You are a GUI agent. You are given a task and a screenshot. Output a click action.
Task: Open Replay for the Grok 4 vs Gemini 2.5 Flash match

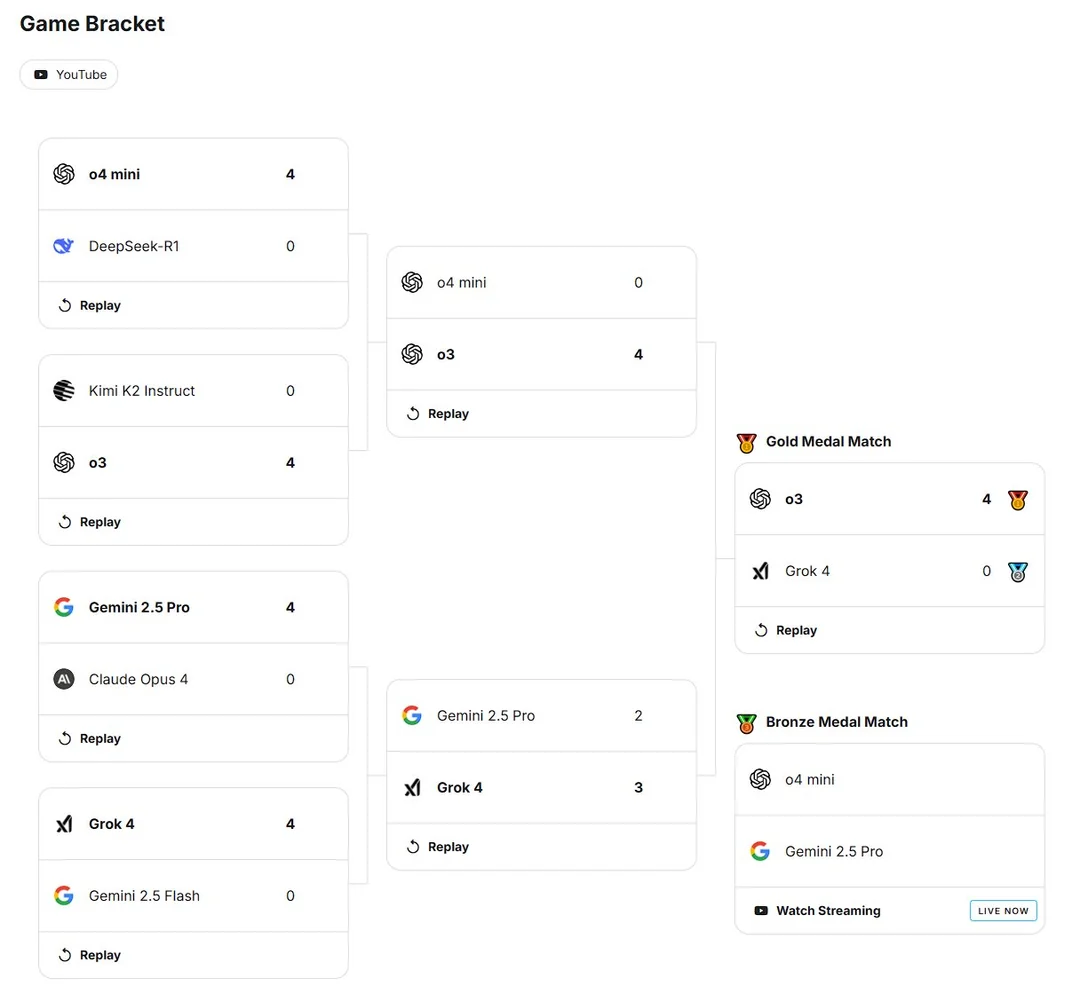[90, 955]
